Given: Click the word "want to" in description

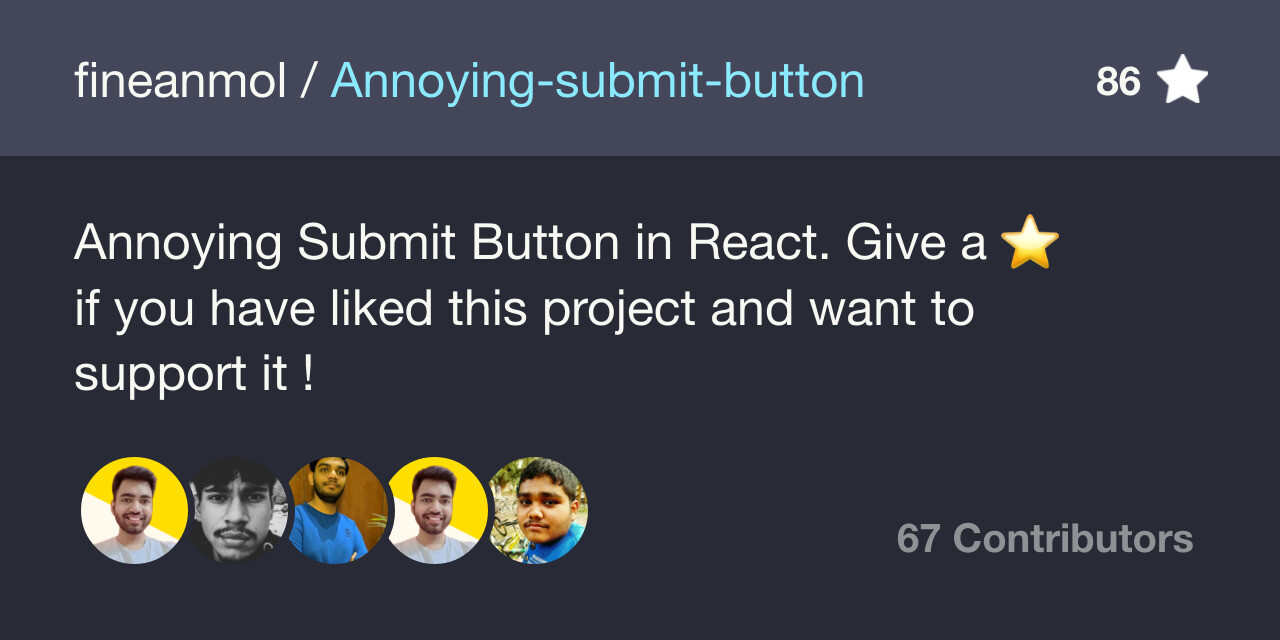Looking at the screenshot, I should (892, 310).
